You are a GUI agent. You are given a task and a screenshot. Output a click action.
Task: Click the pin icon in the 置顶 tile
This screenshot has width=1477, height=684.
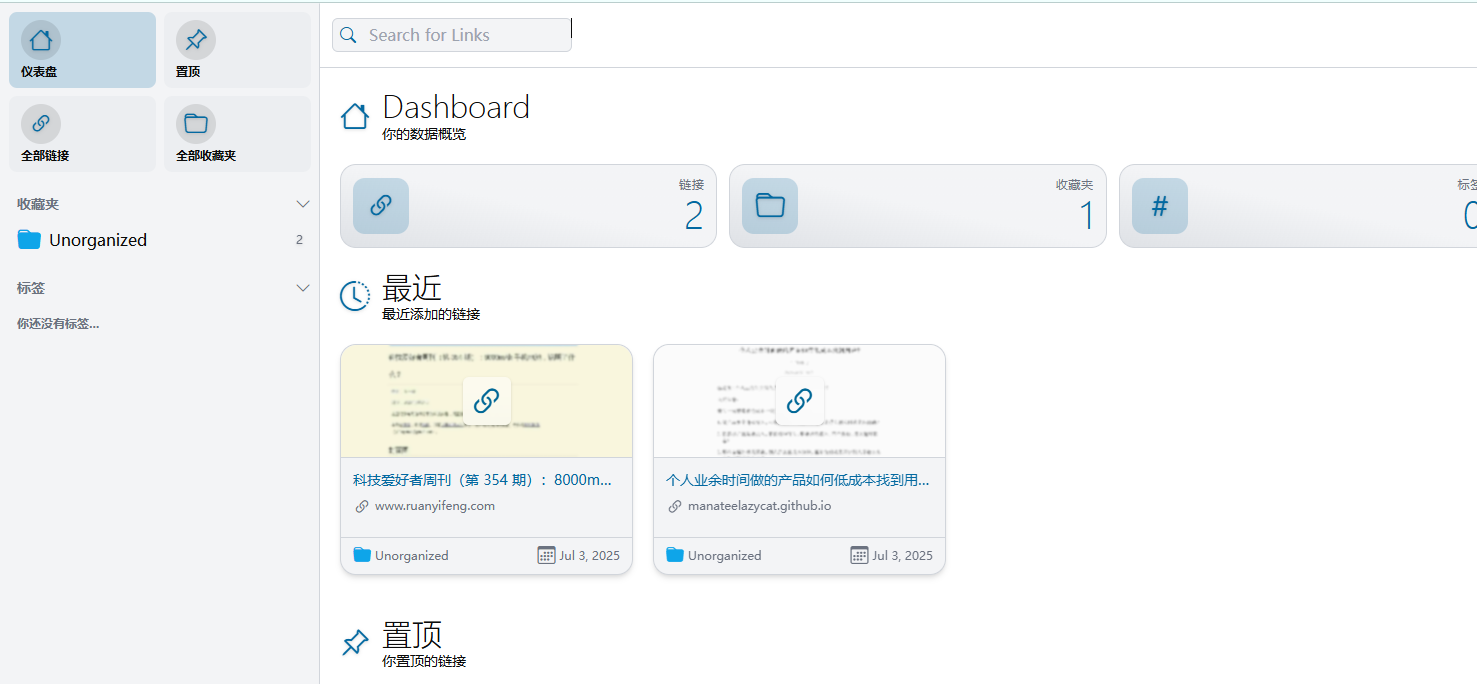click(x=196, y=40)
